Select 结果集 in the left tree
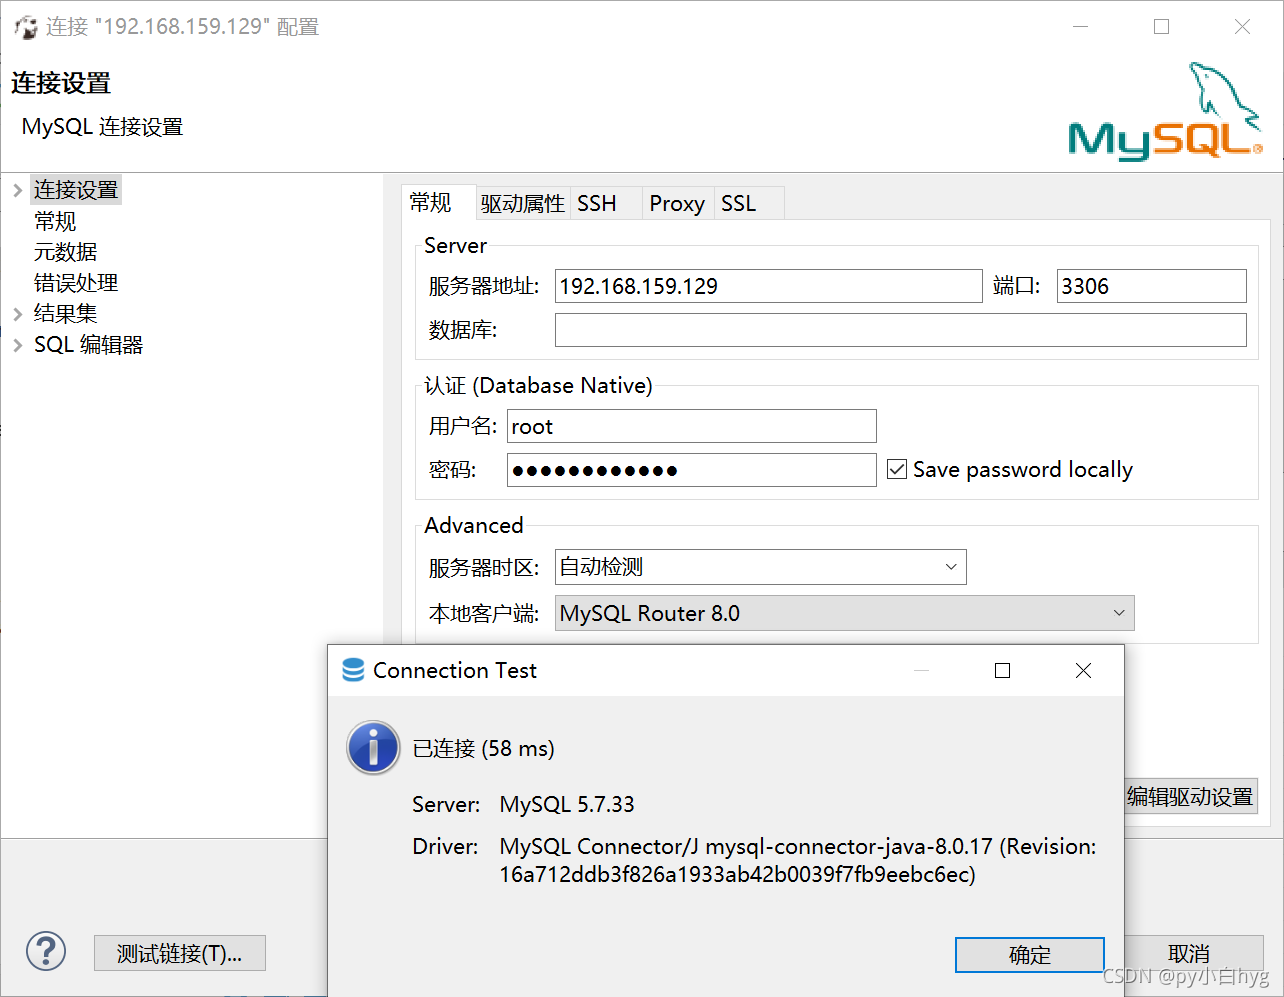 [x=66, y=314]
